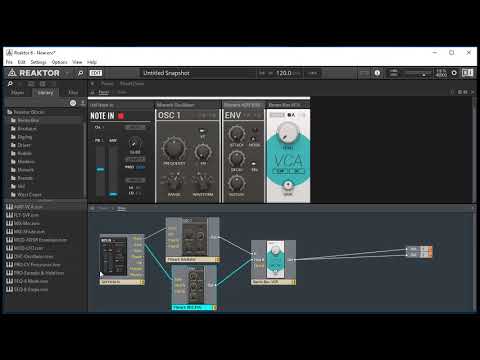
Task: Open the REAKTOR main menu dropdown arrow
Action: pyautogui.click(x=67, y=73)
